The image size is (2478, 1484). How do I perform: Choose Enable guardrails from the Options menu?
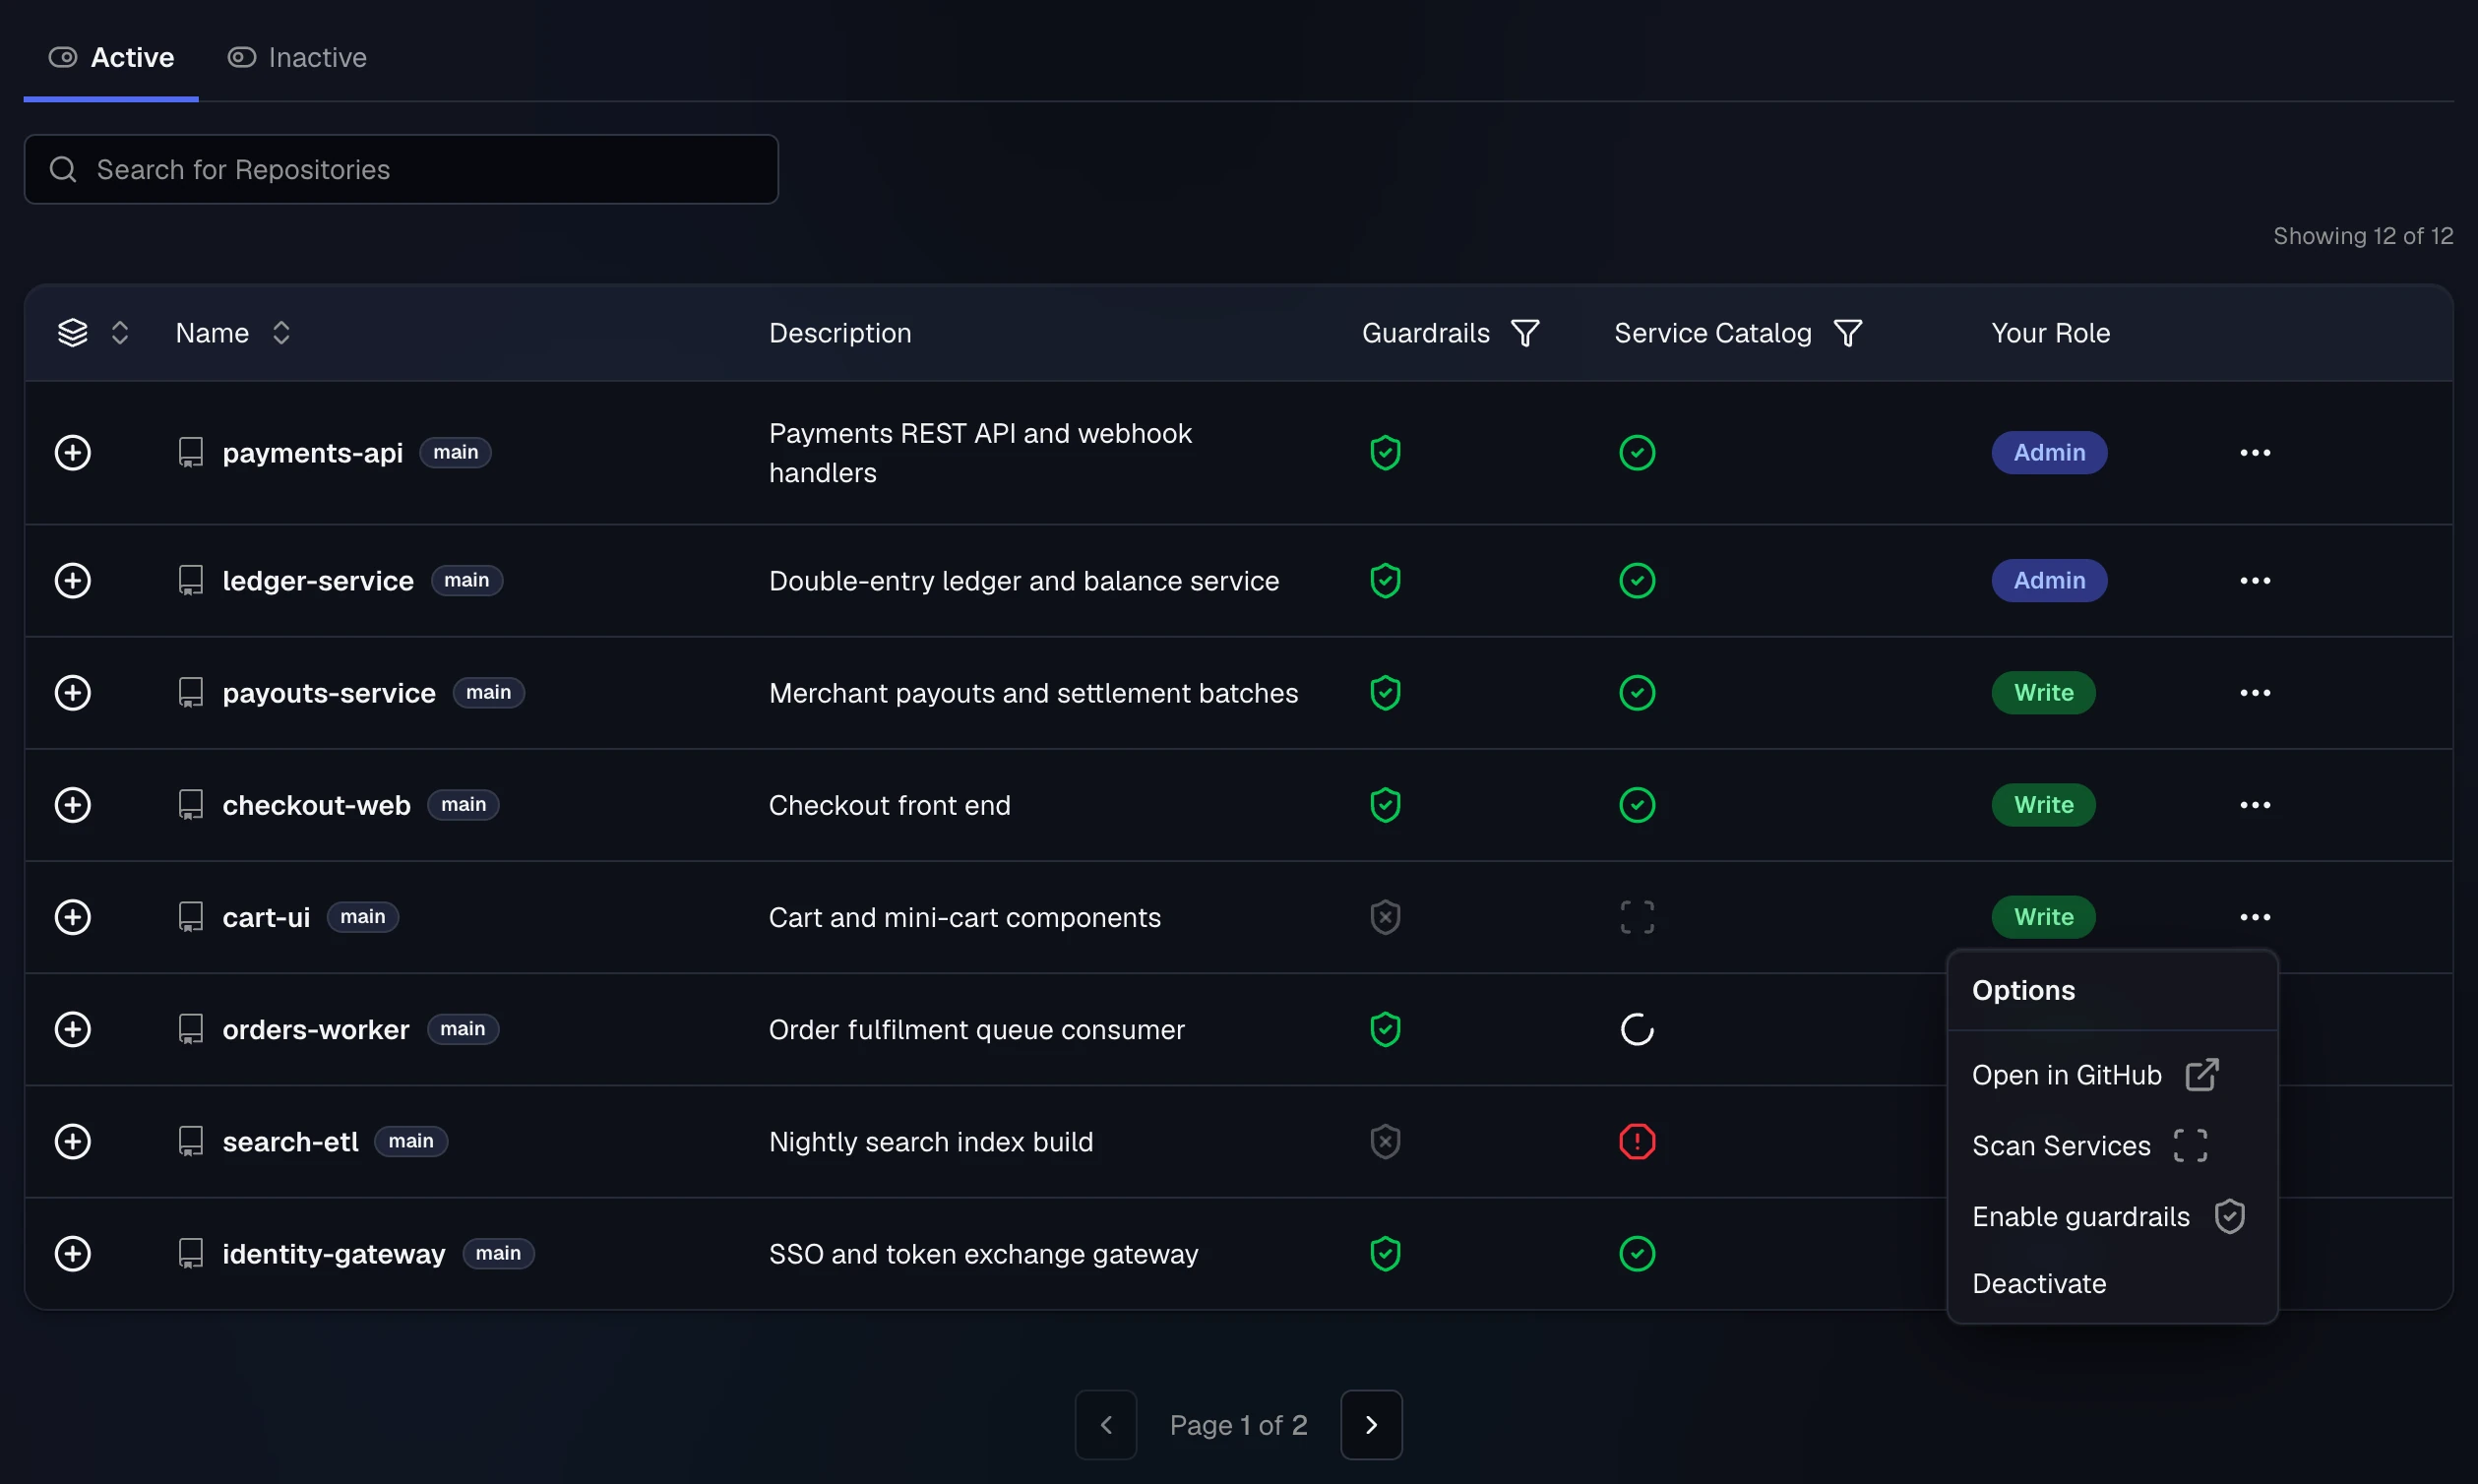pyautogui.click(x=2111, y=1216)
